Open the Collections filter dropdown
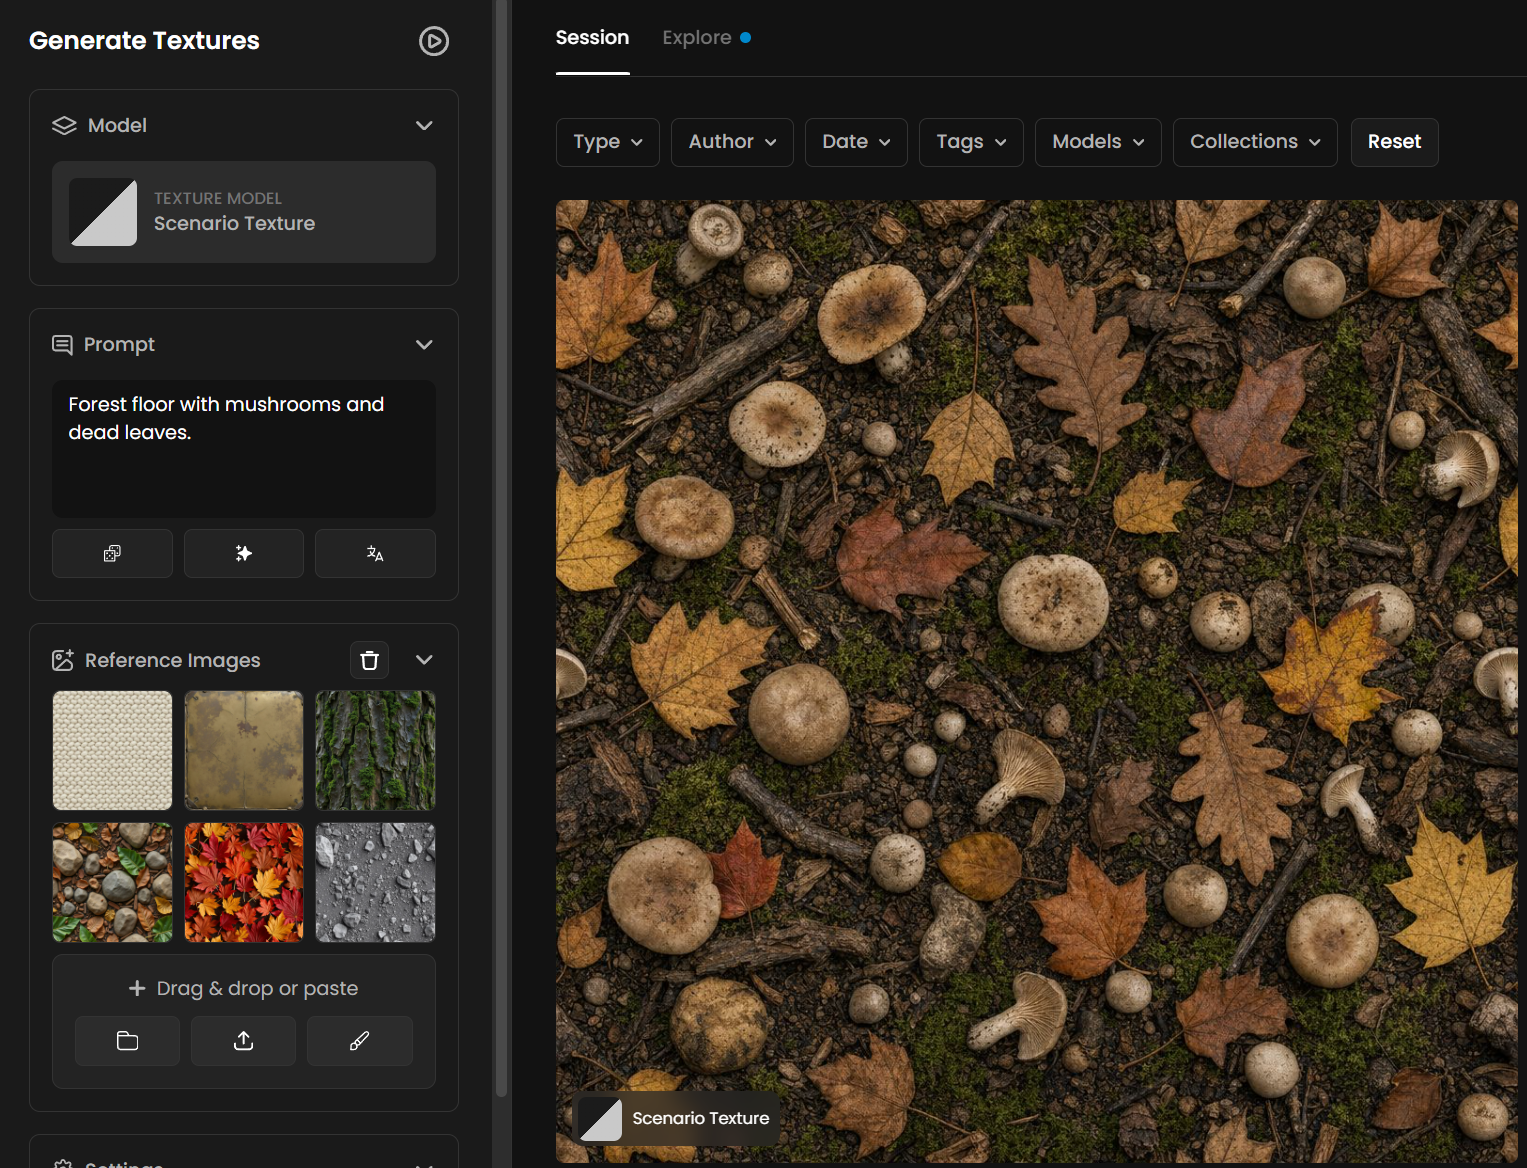Image resolution: width=1527 pixels, height=1168 pixels. coord(1255,142)
